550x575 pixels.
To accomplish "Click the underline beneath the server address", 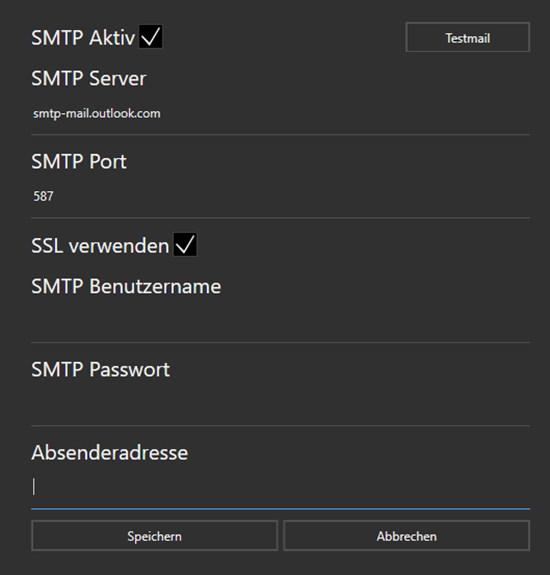I will click(280, 135).
